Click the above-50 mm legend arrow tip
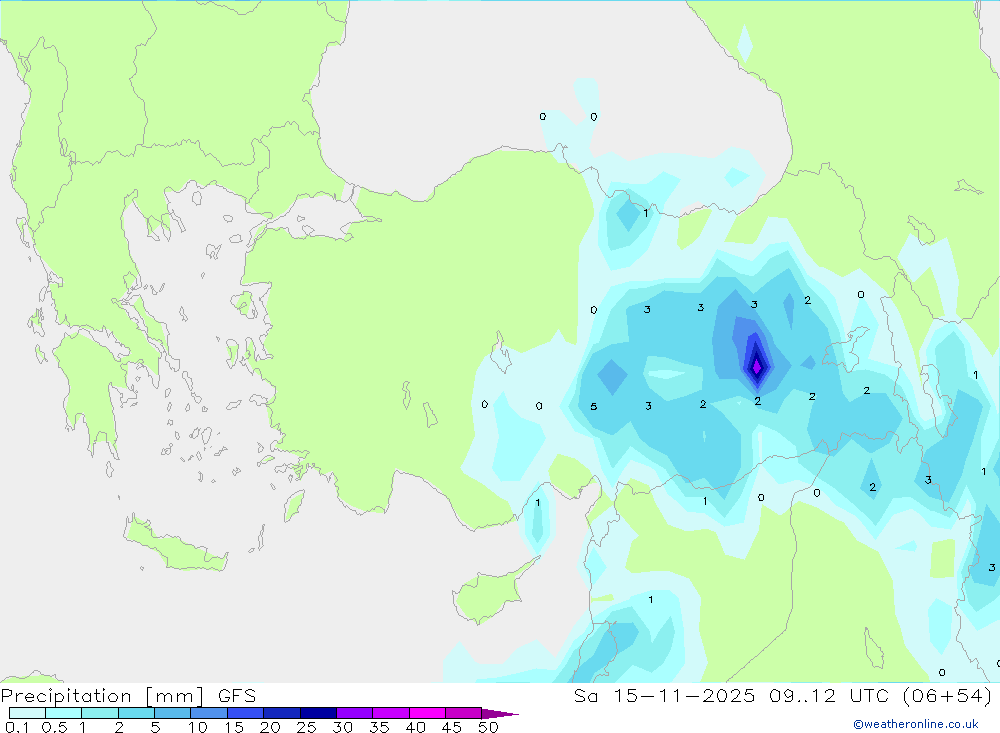 click(499, 714)
